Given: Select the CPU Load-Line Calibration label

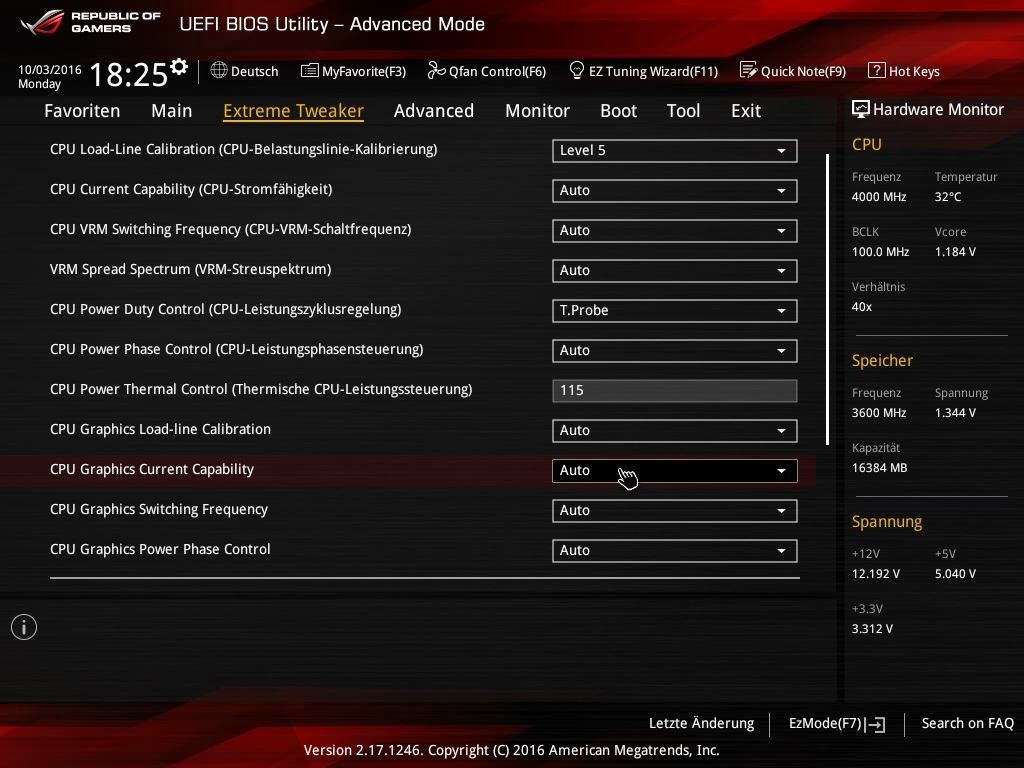Looking at the screenshot, I should tap(244, 149).
